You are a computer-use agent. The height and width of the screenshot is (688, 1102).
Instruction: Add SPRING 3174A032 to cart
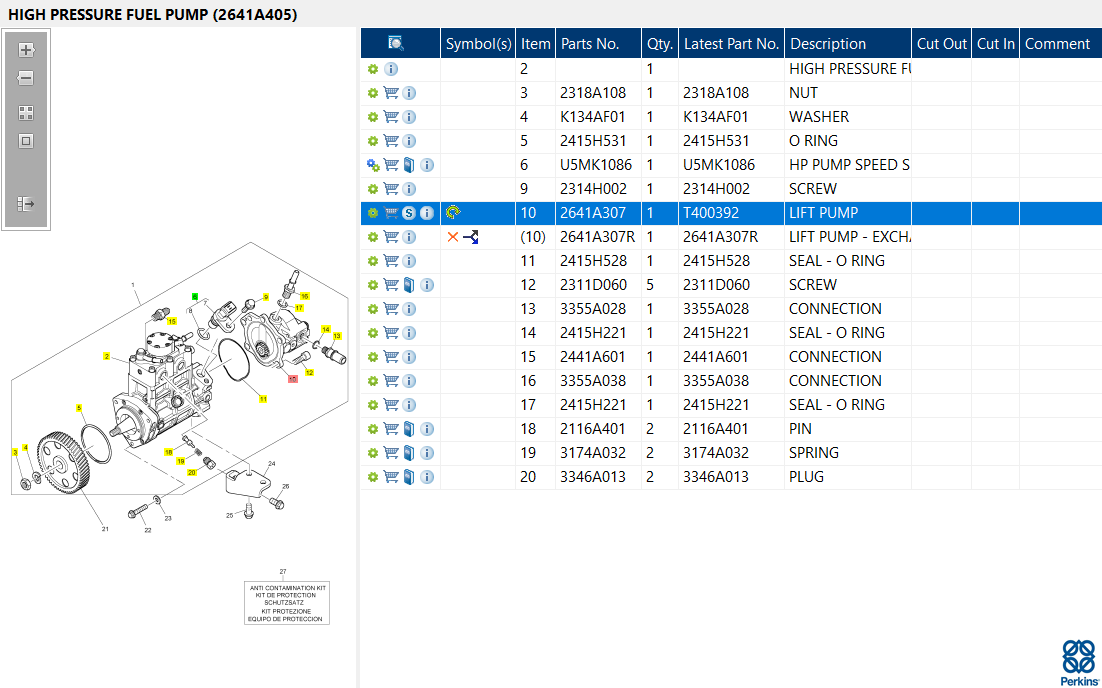[391, 453]
